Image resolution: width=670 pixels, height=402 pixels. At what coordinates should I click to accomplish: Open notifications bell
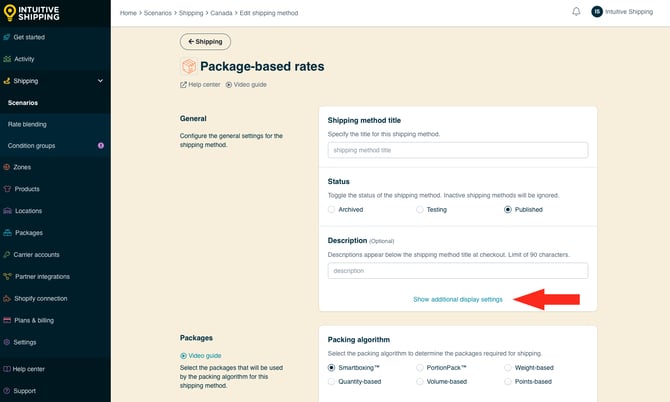576,12
